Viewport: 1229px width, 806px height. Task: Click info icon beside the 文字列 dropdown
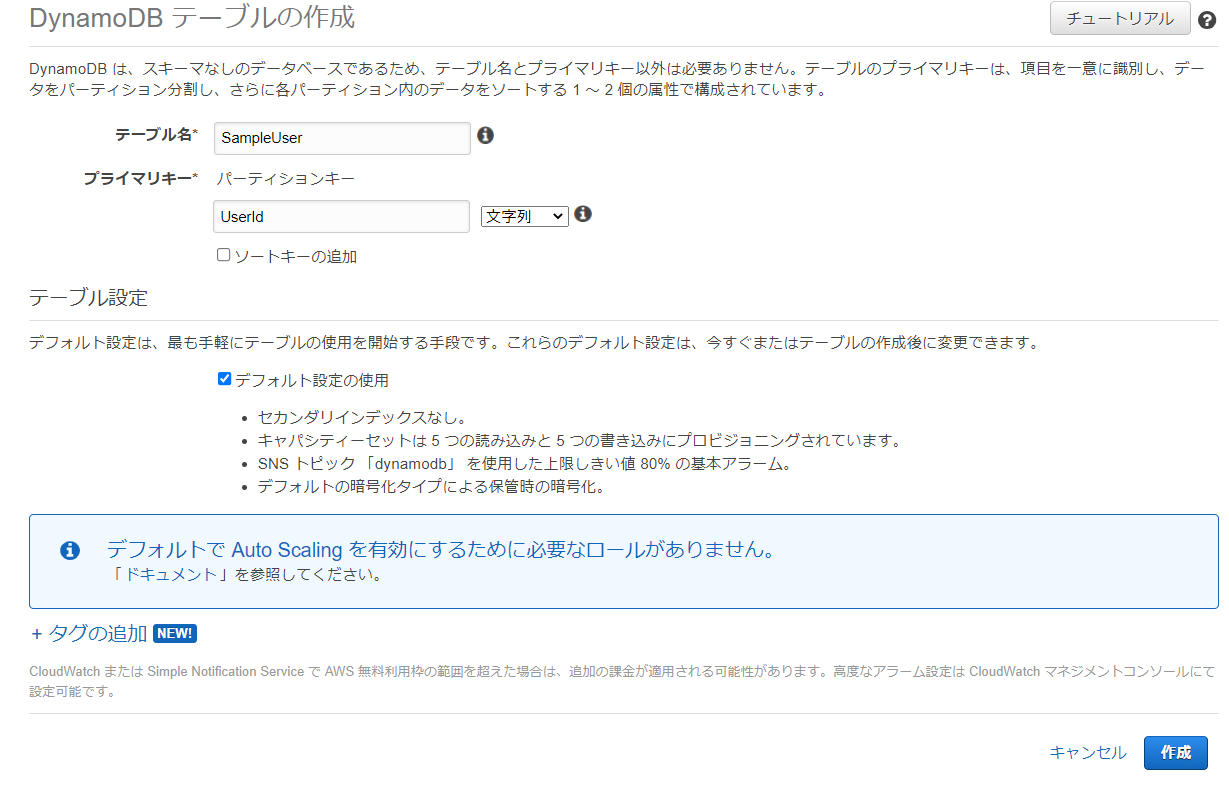click(583, 214)
